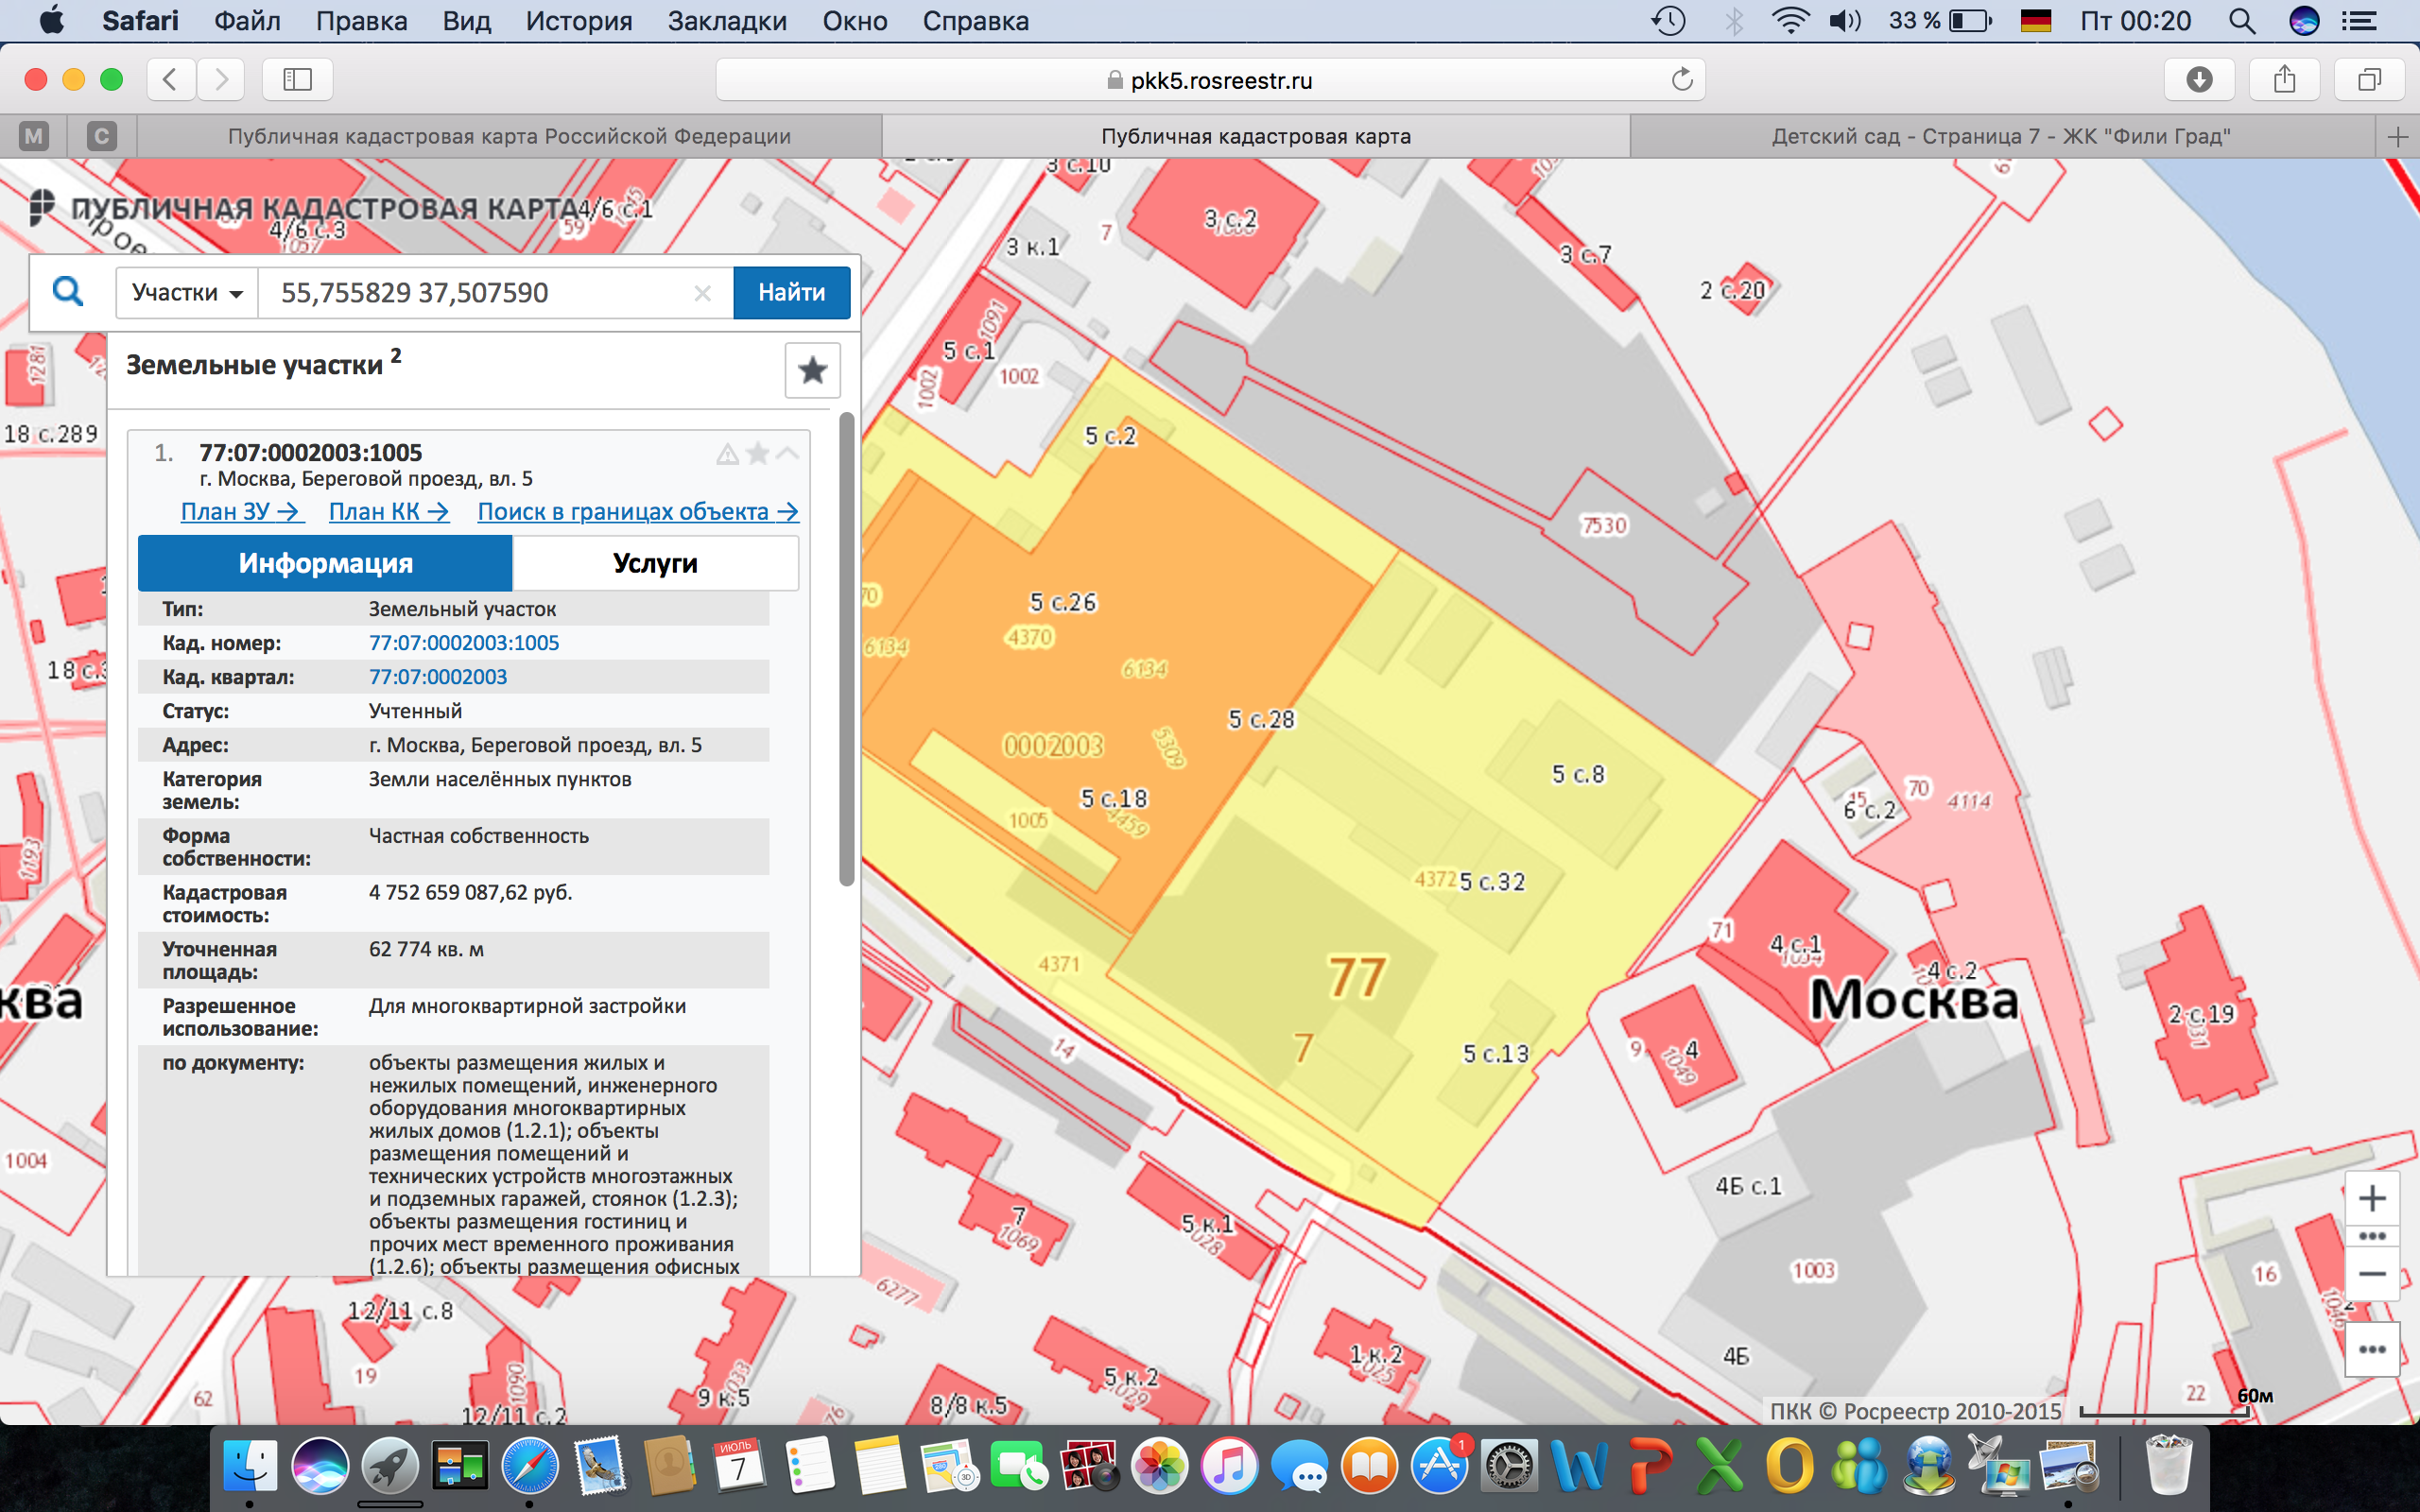Click the results panel scrollbar

coord(847,650)
